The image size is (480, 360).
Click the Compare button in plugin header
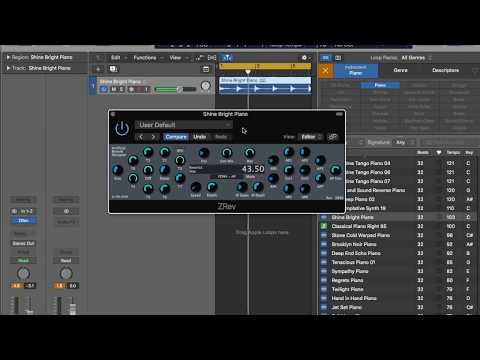[176, 137]
